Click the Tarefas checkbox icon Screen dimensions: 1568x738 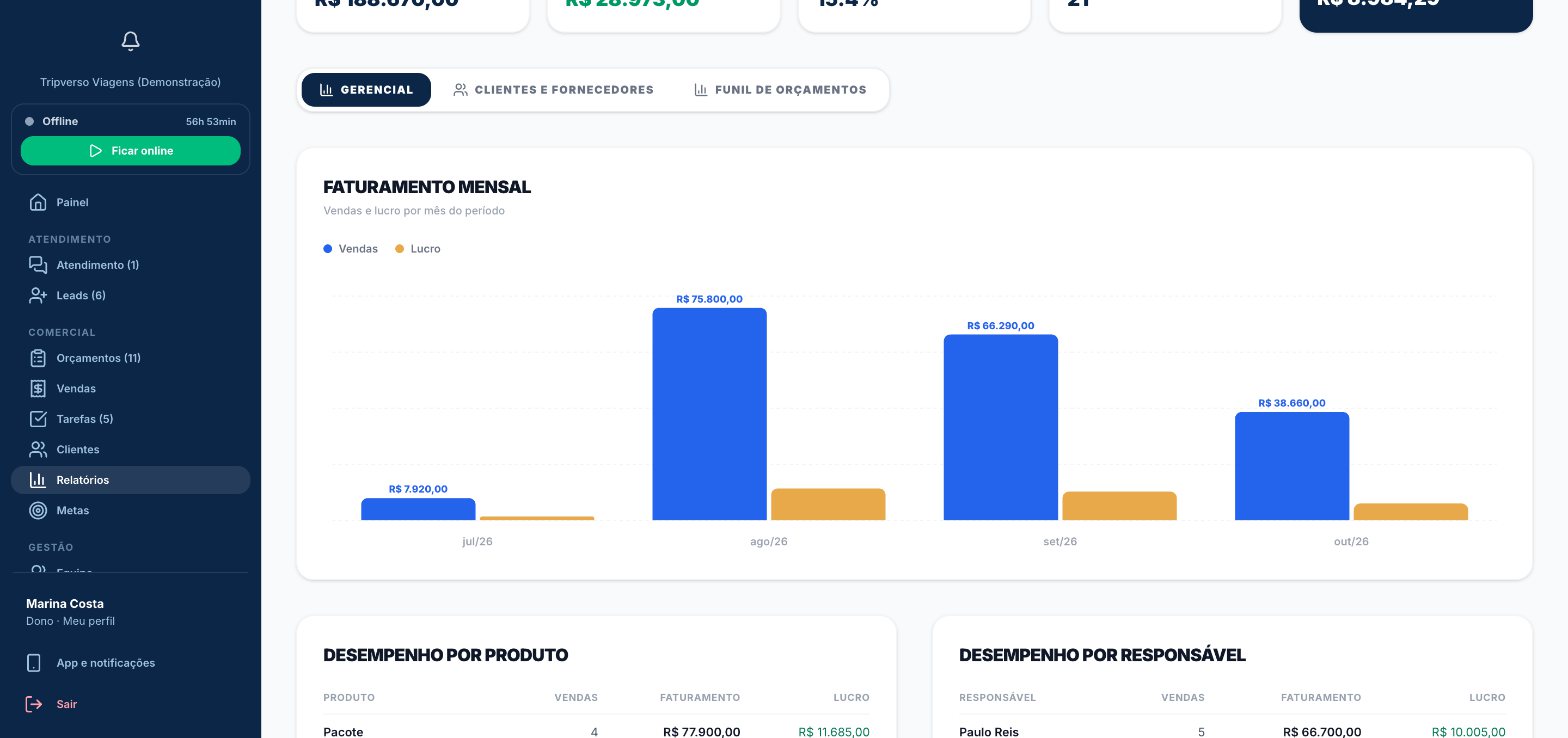(x=38, y=419)
